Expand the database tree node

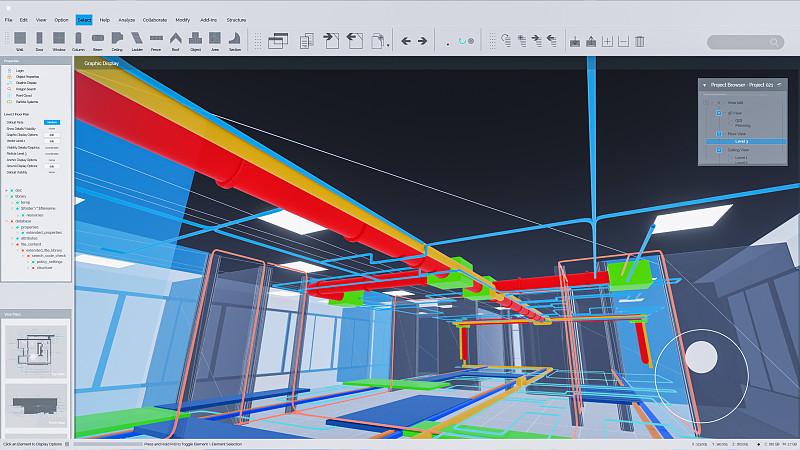7,221
